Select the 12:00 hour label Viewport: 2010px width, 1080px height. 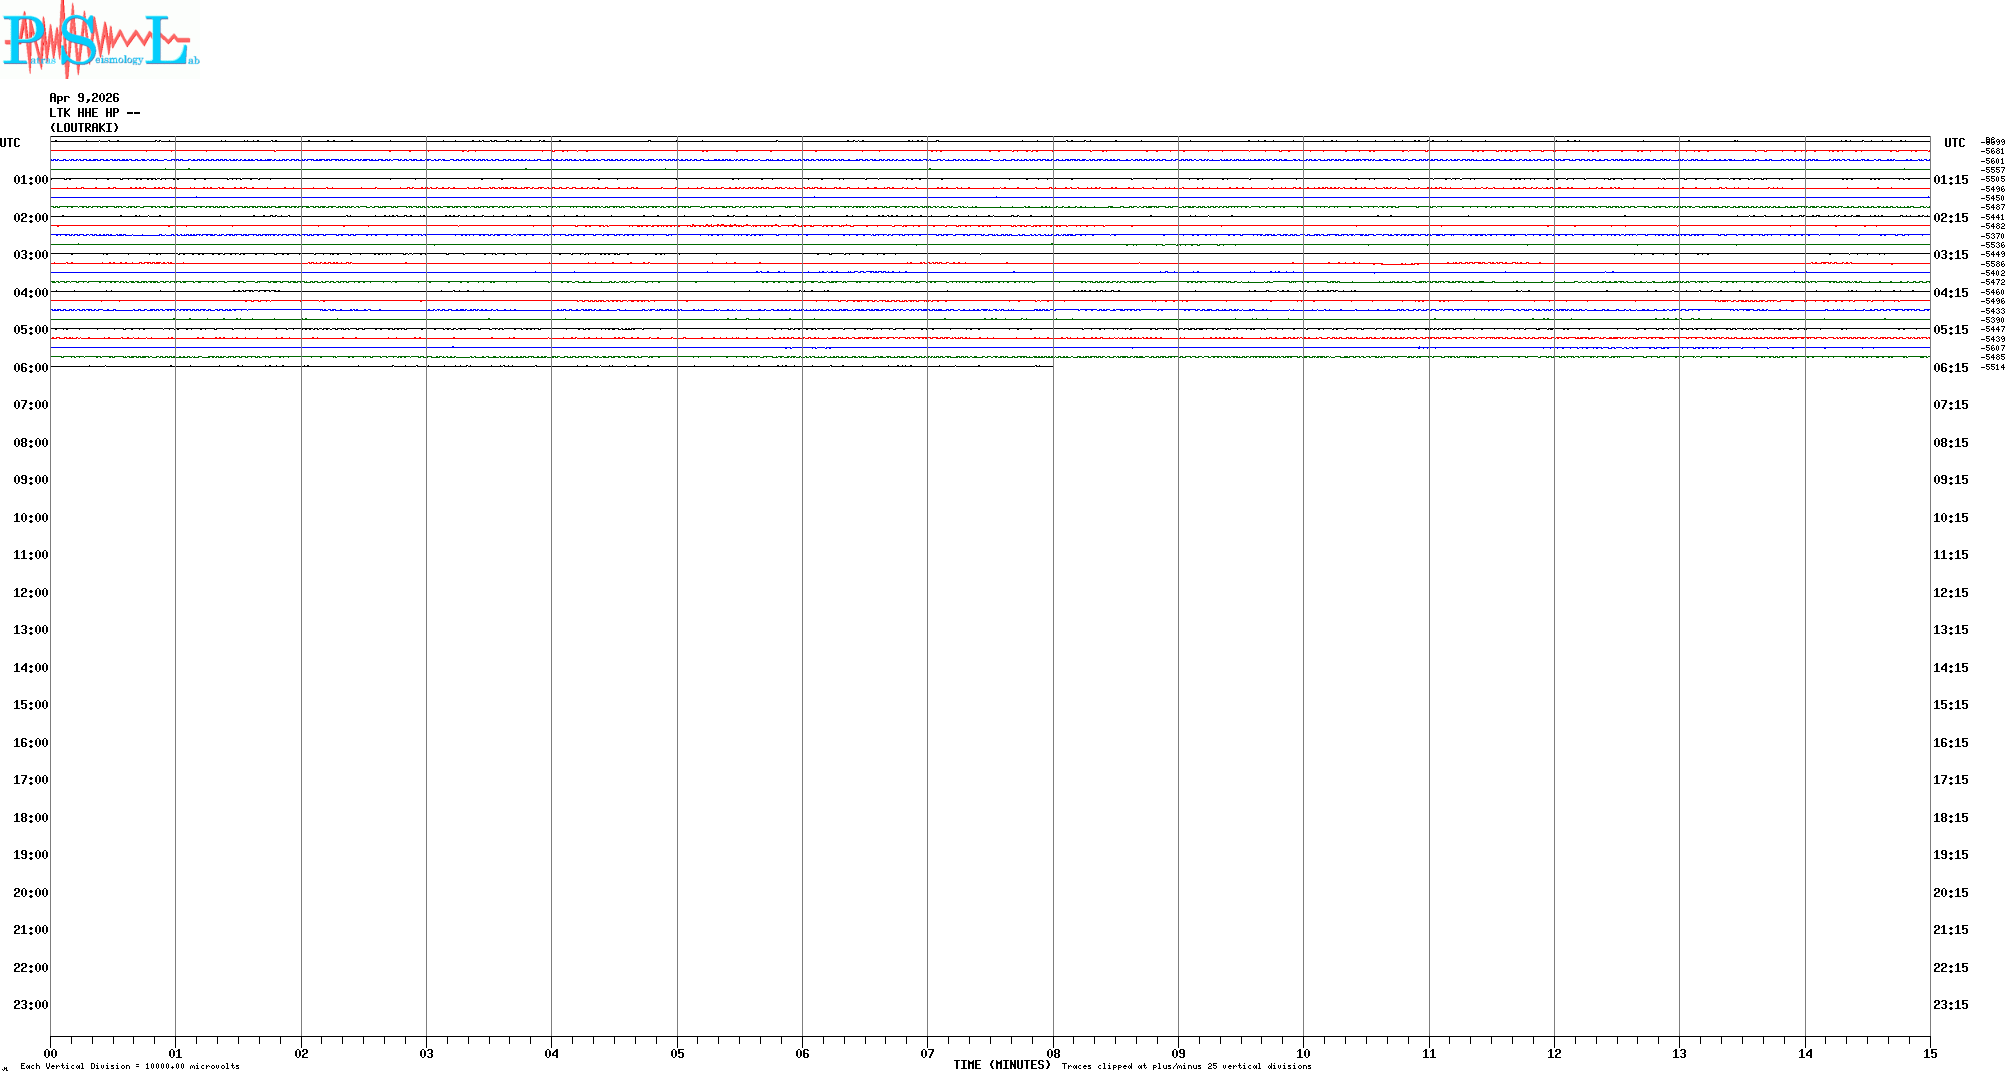(30, 593)
